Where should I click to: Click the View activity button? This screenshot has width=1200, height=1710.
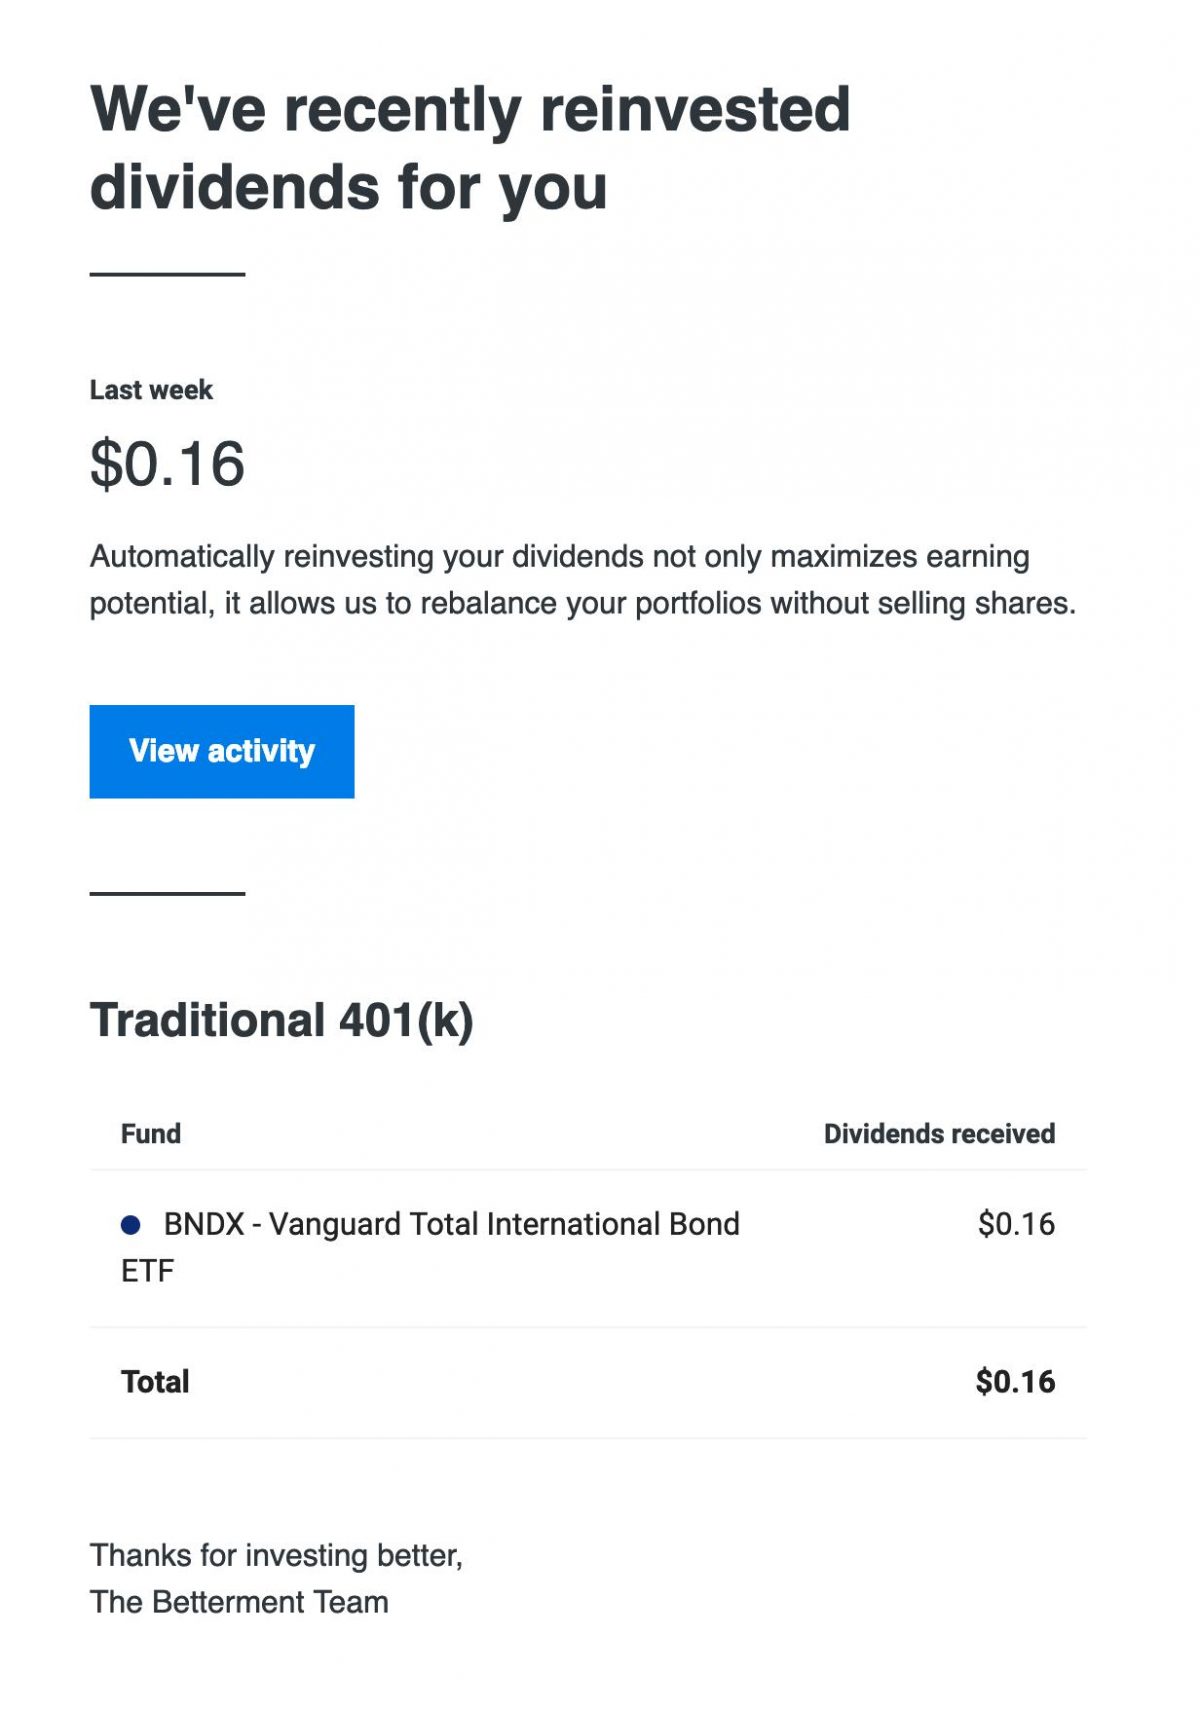click(x=221, y=751)
